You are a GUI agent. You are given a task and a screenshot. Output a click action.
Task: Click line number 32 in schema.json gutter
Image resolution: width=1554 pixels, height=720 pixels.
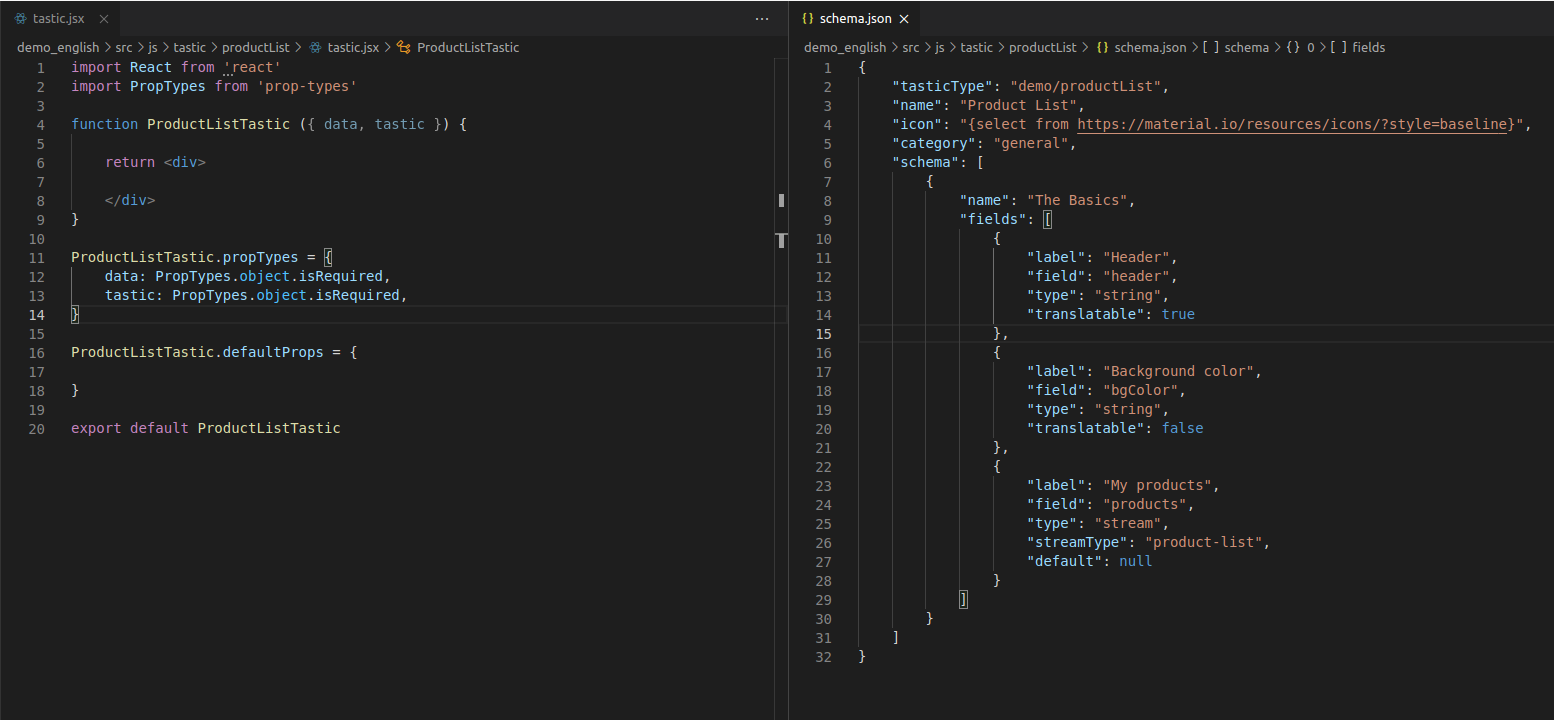click(x=823, y=656)
